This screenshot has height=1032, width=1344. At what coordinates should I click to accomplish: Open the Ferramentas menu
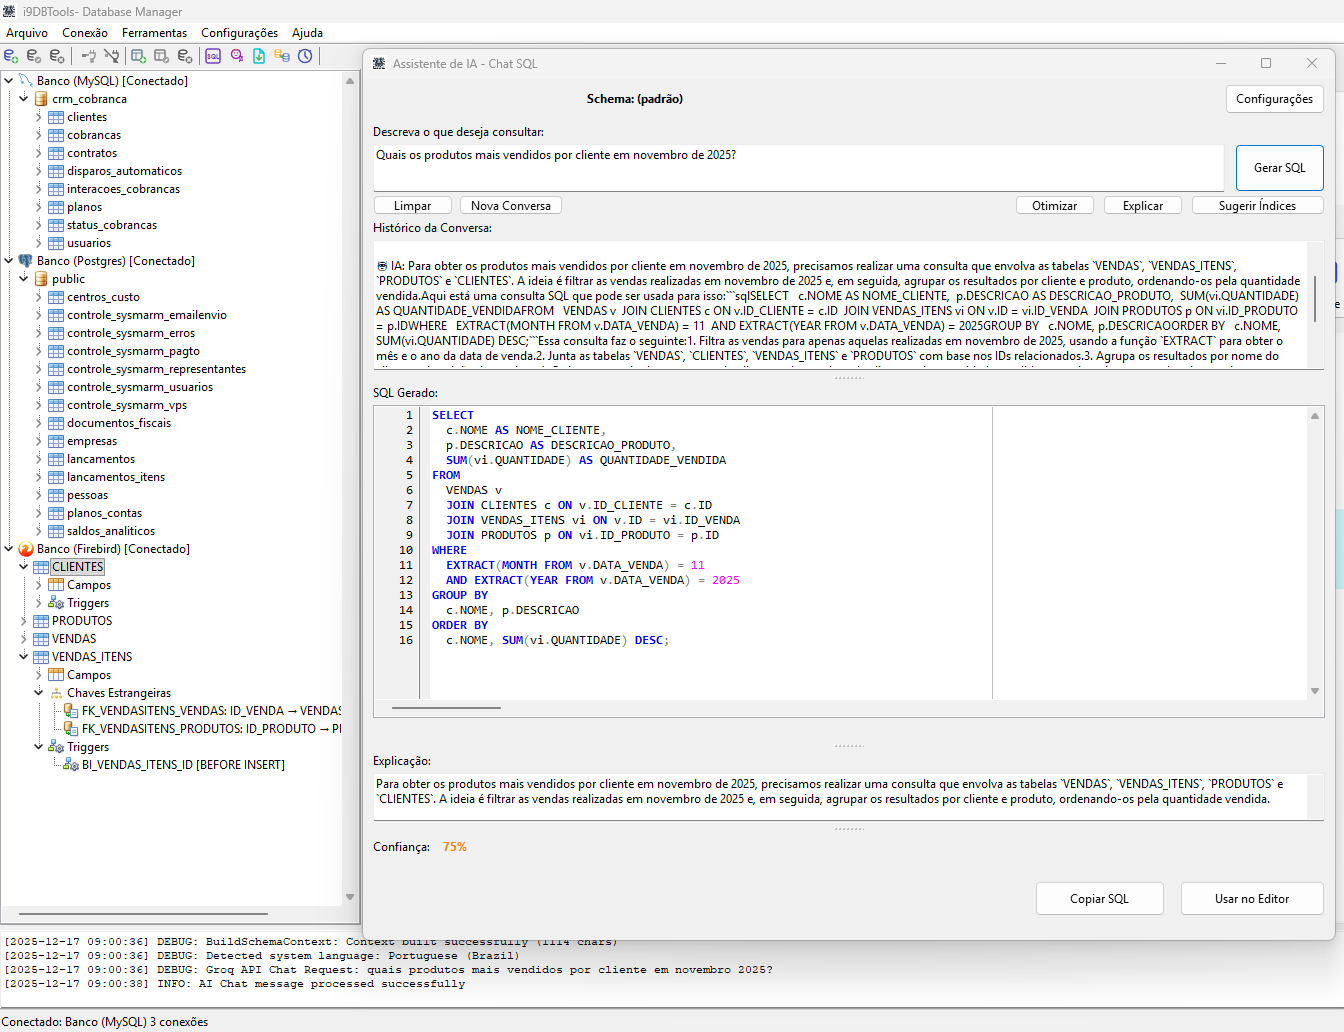[x=154, y=33]
